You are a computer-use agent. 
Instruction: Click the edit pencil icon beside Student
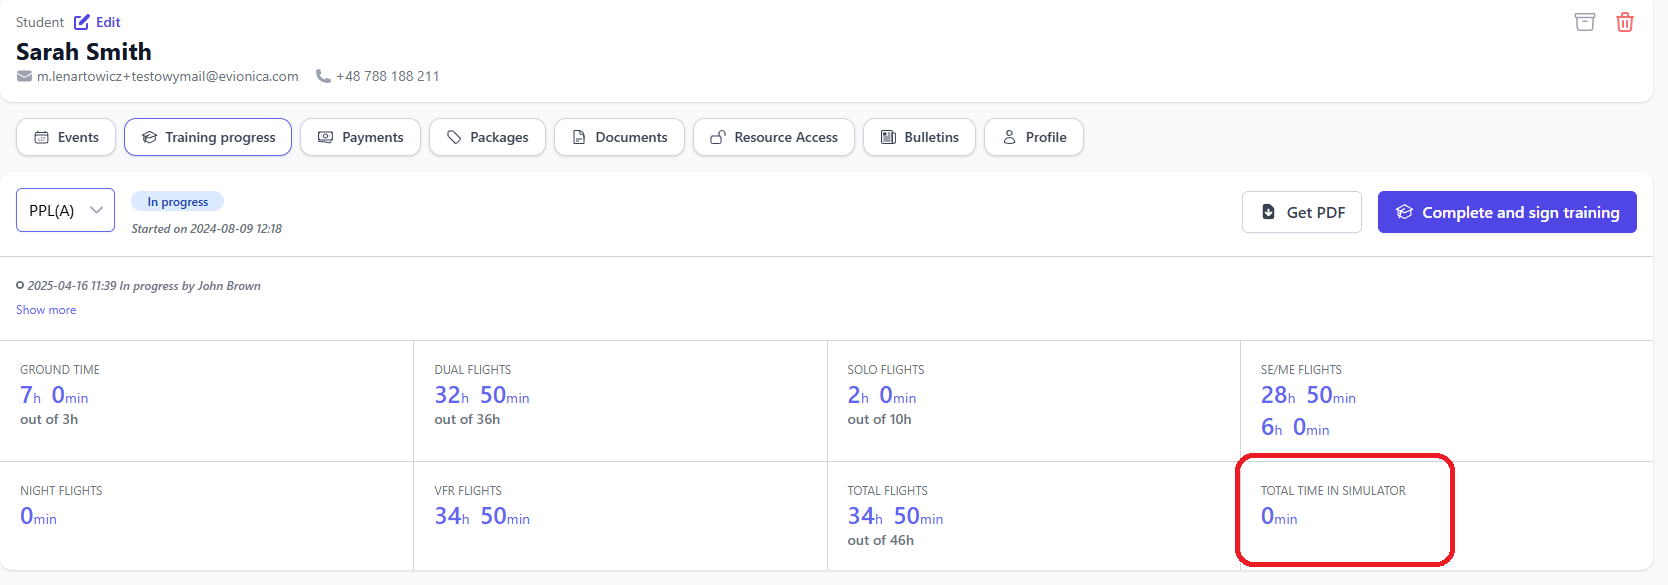pos(82,22)
